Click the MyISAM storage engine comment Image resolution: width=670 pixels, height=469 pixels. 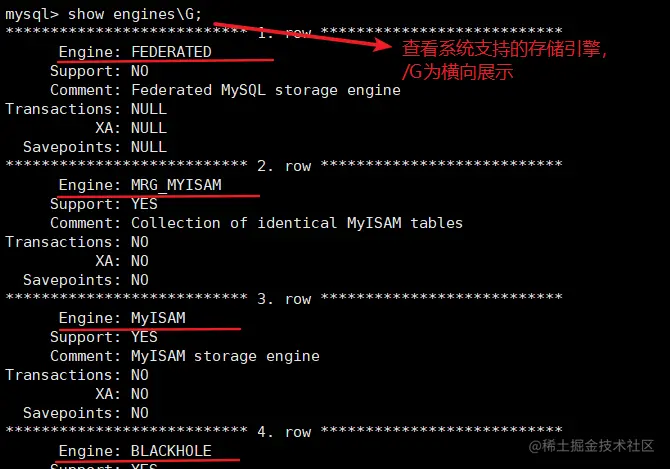click(225, 356)
